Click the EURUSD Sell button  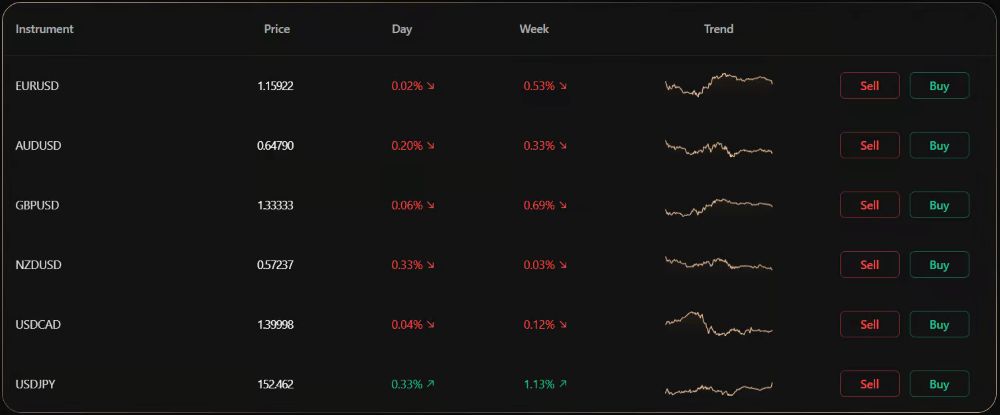pyautogui.click(x=869, y=86)
